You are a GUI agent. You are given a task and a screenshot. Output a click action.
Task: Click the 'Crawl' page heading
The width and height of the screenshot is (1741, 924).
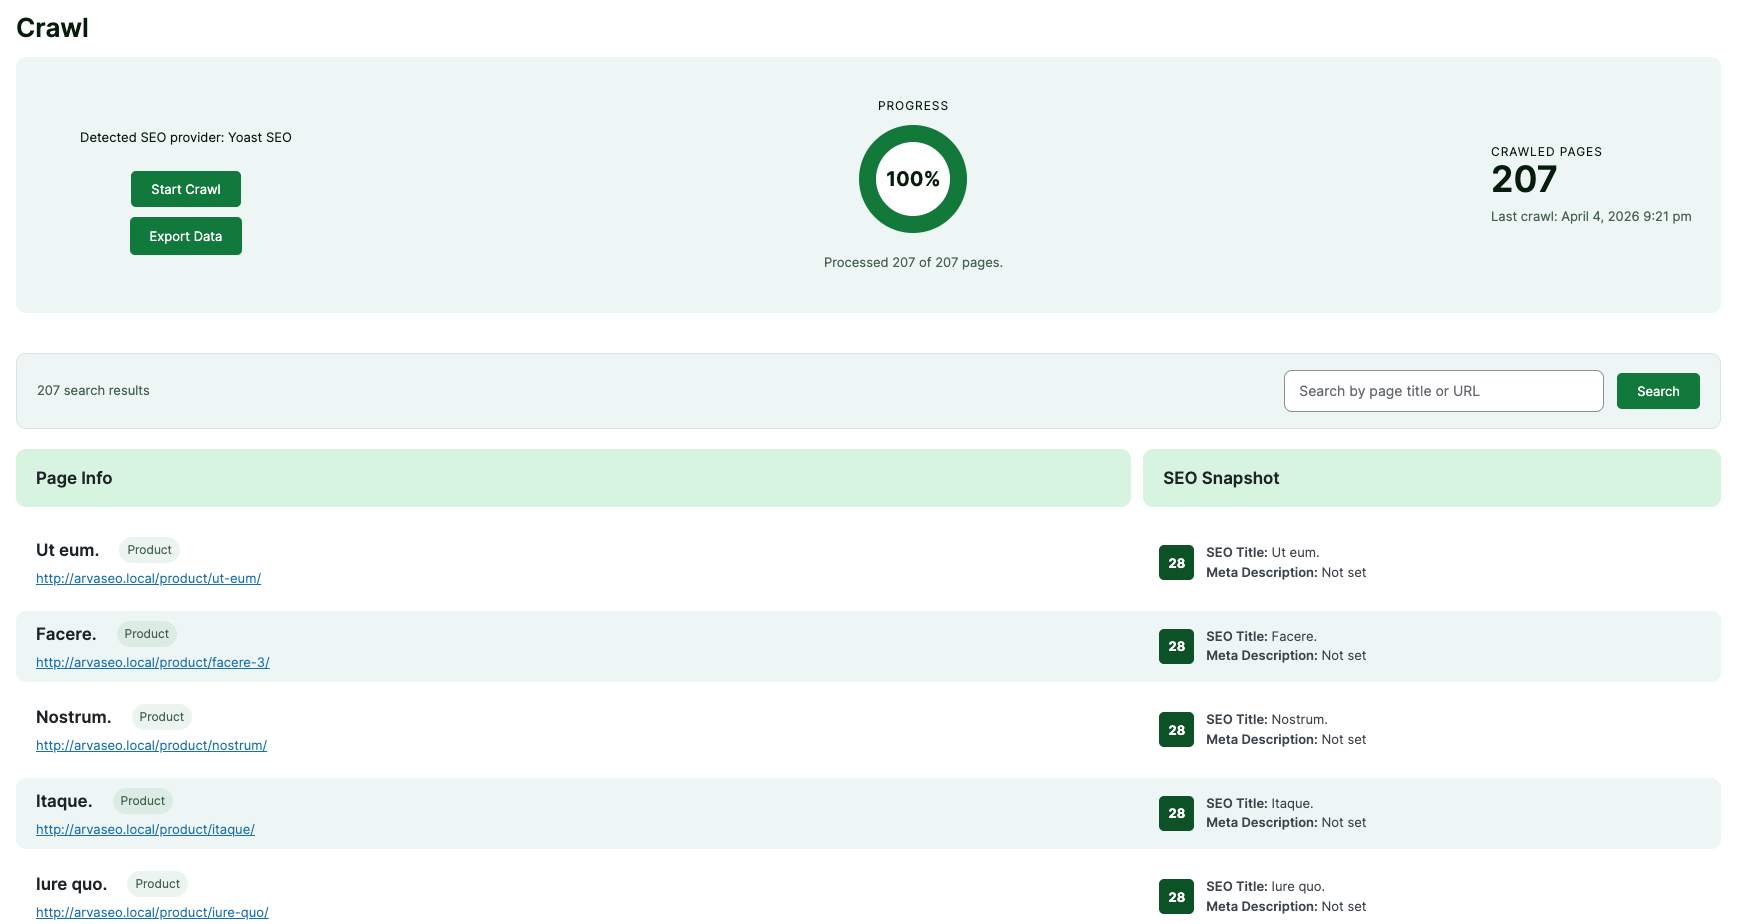pyautogui.click(x=52, y=28)
